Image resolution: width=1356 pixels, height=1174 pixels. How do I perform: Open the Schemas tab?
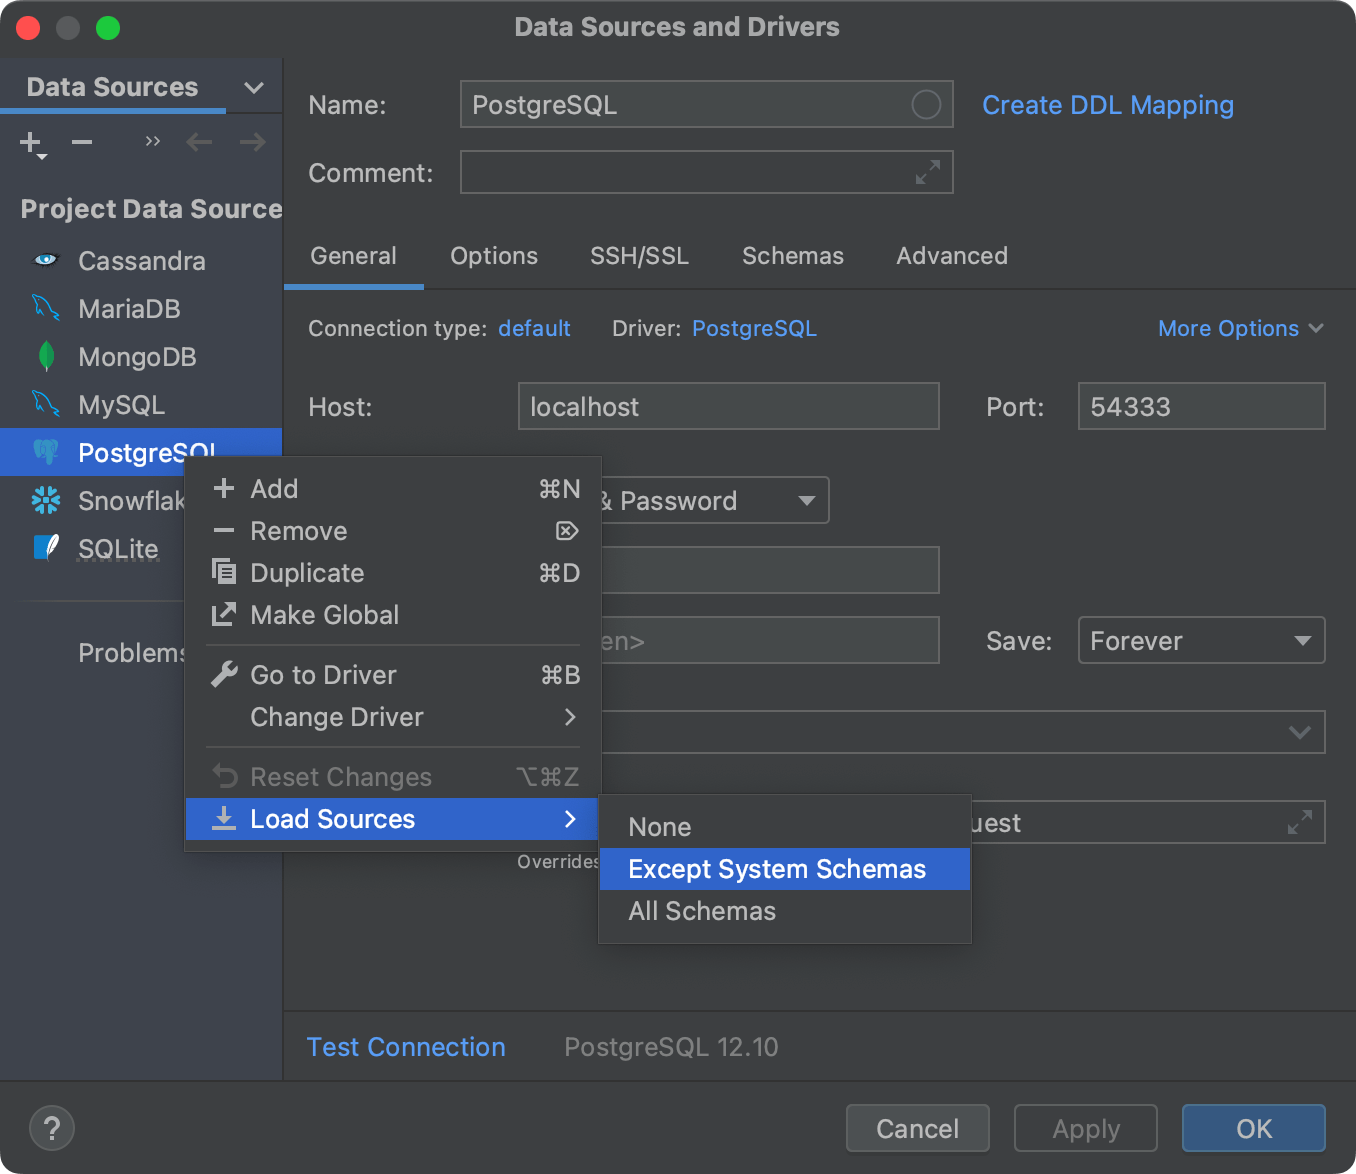792,256
